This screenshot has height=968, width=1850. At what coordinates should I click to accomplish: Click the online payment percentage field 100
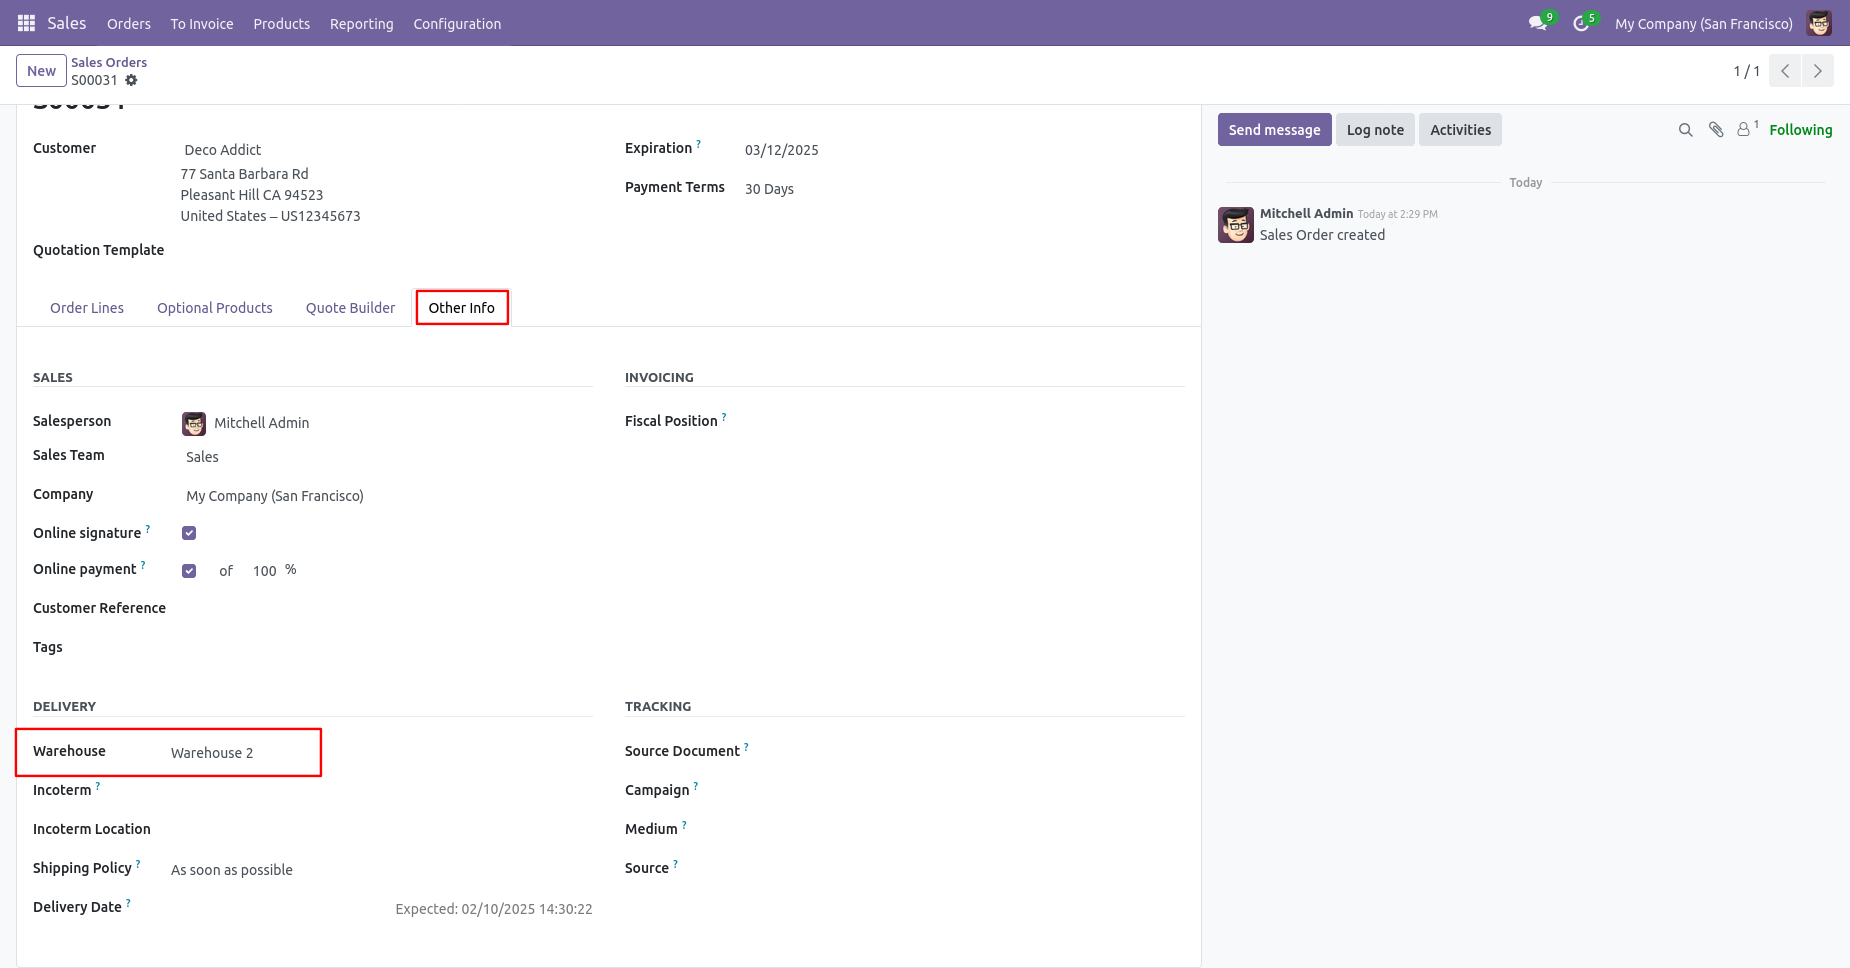pyautogui.click(x=264, y=571)
